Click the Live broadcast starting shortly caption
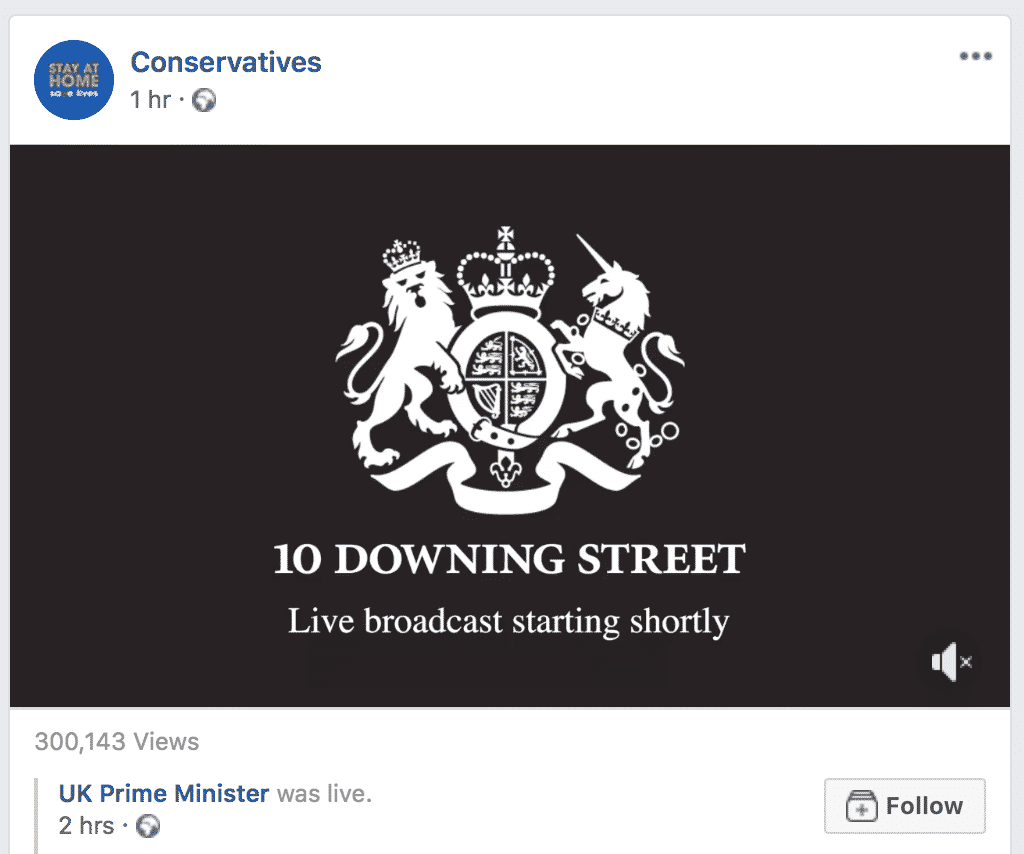Image resolution: width=1024 pixels, height=854 pixels. pyautogui.click(x=509, y=621)
